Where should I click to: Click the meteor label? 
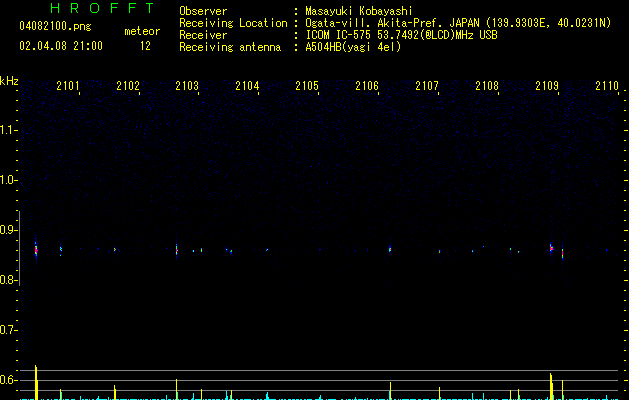(142, 31)
